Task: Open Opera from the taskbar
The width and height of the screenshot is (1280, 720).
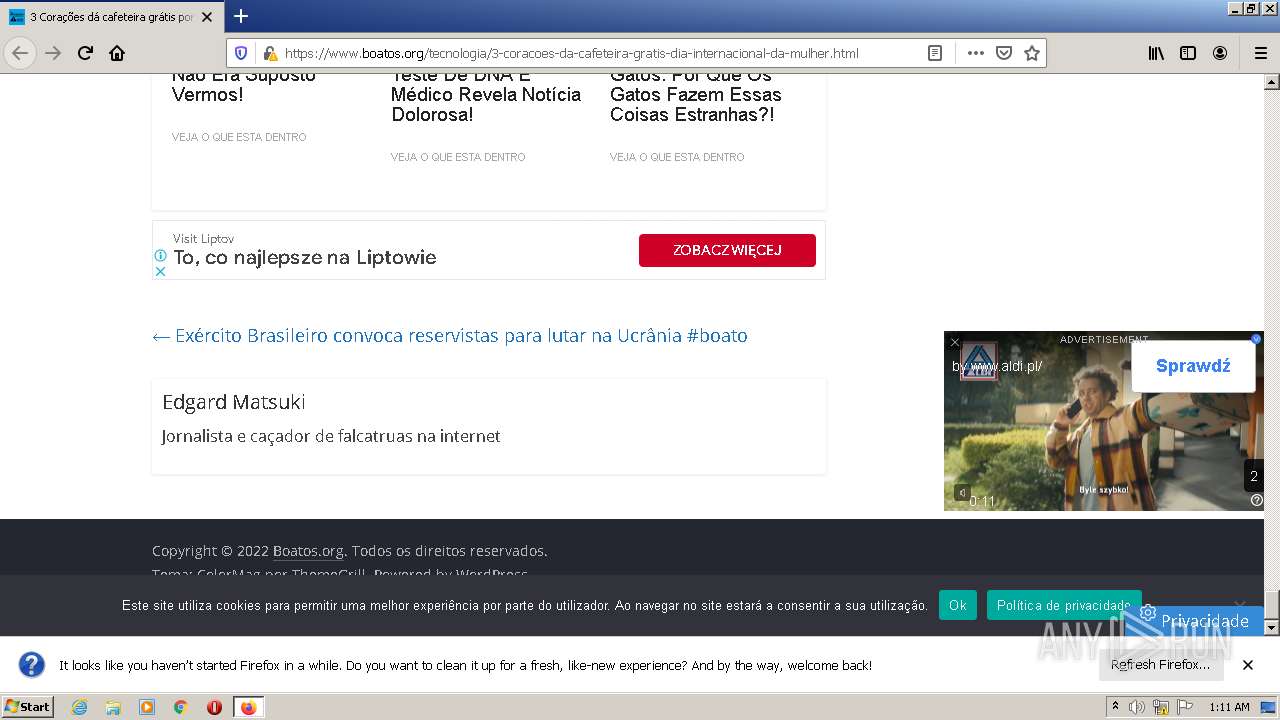Action: [x=214, y=707]
